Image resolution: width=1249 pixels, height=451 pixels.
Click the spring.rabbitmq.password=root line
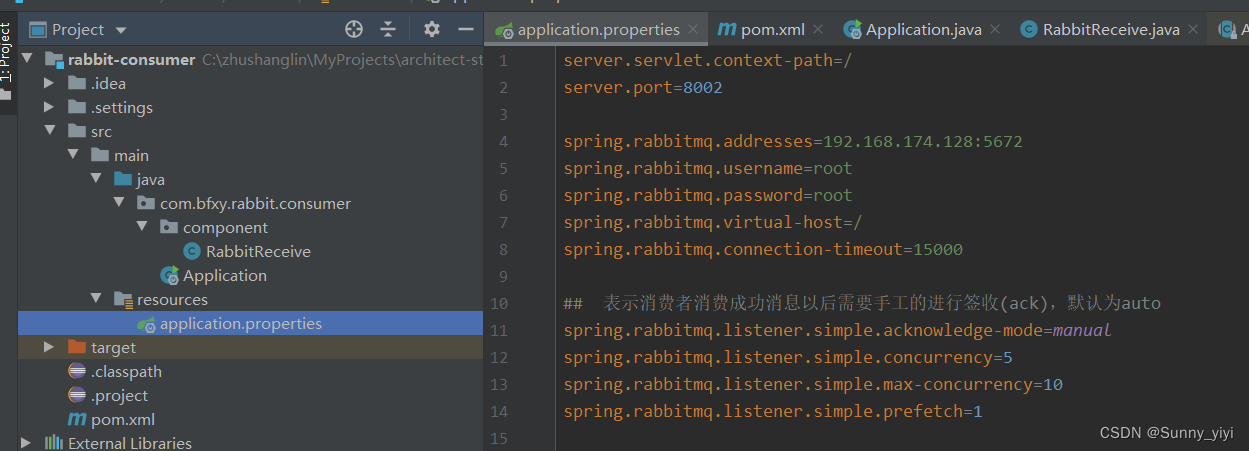point(708,196)
